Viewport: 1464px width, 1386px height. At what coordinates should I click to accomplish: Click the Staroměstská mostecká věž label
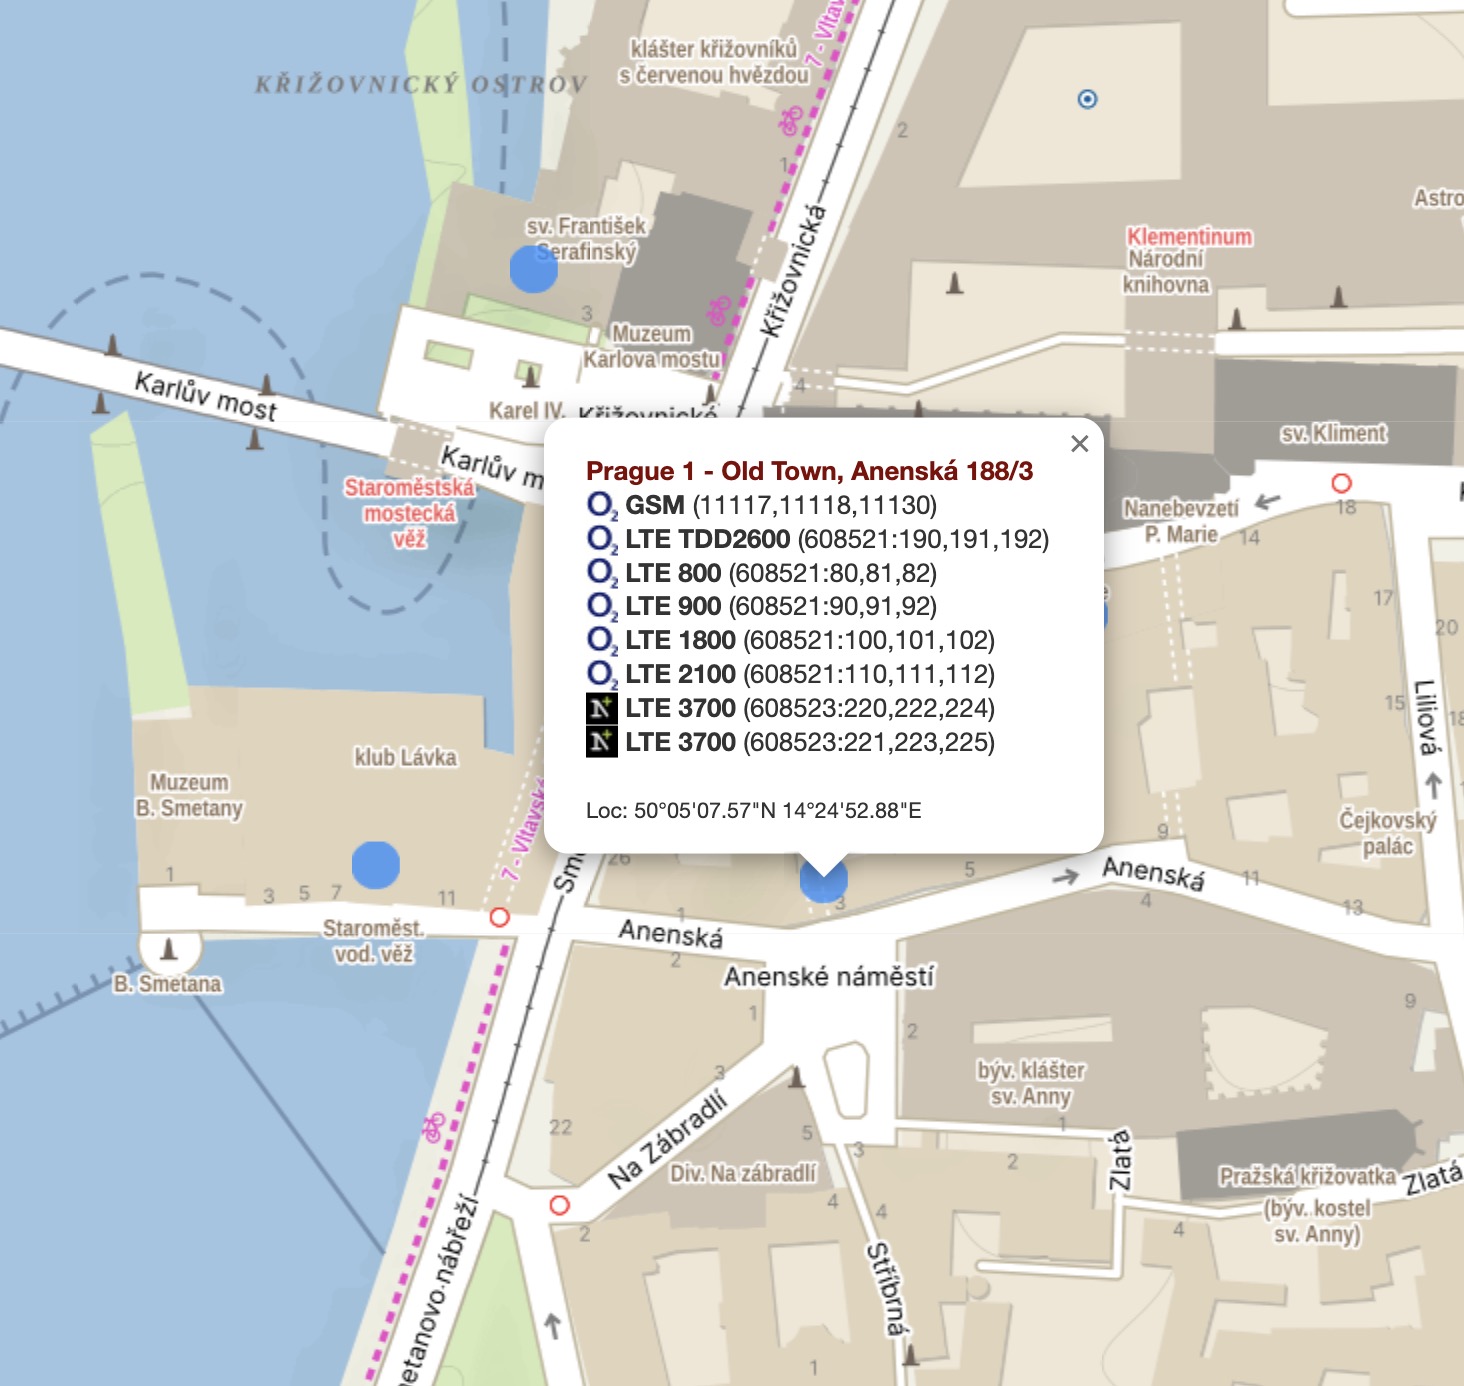point(409,513)
